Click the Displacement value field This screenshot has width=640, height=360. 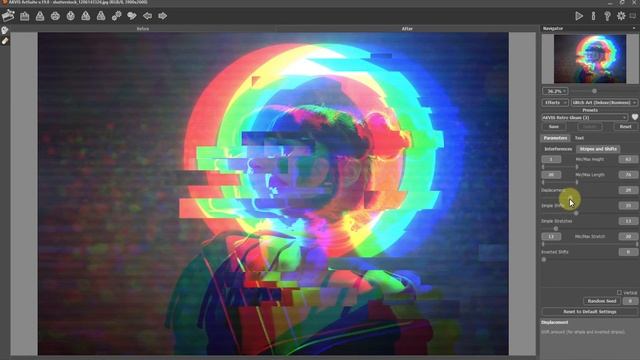[628, 190]
